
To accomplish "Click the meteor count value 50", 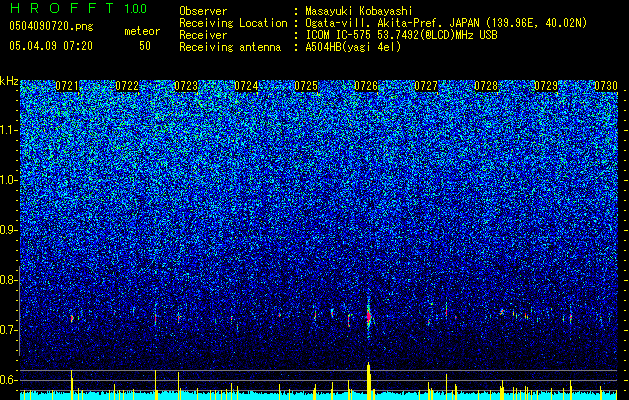I will 145,46.
